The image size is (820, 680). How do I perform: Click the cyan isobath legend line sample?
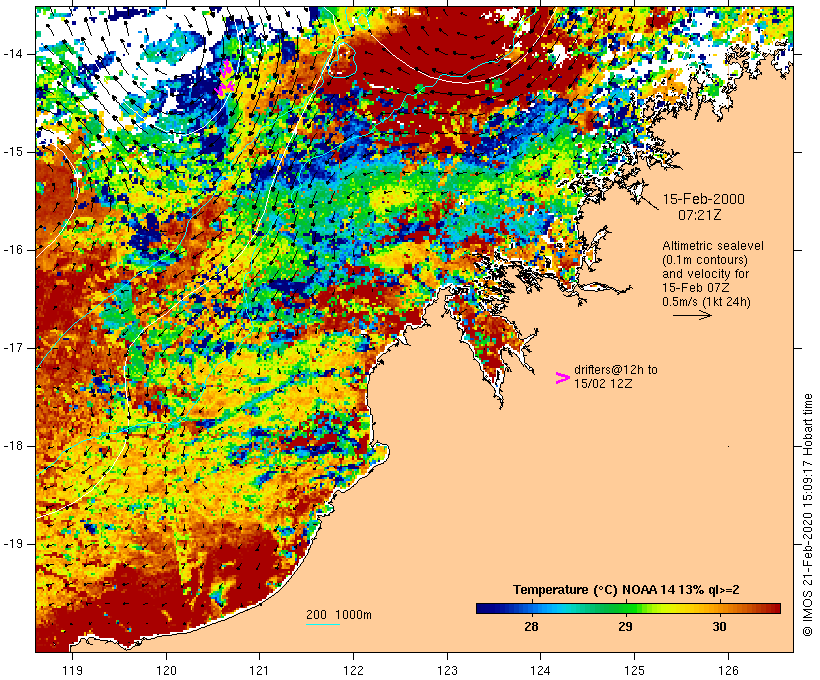[323, 624]
